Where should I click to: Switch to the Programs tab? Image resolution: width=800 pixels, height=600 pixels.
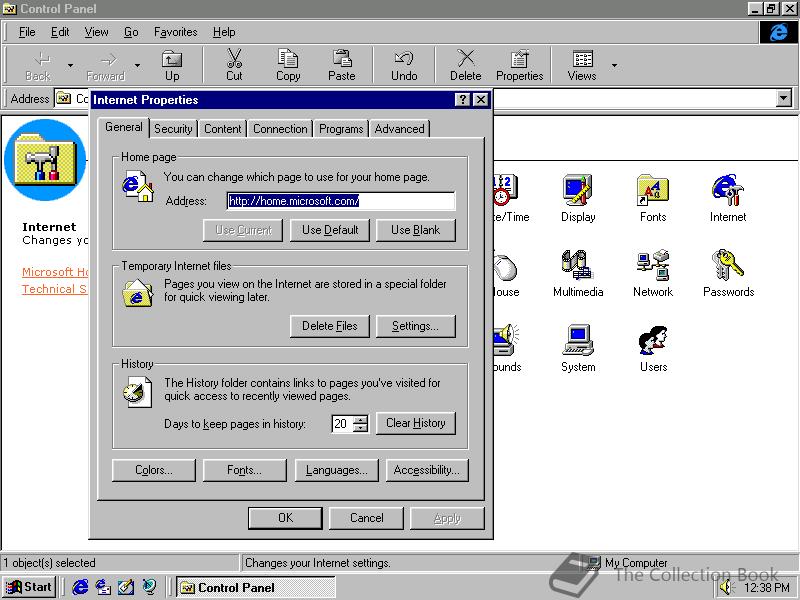[x=341, y=129]
